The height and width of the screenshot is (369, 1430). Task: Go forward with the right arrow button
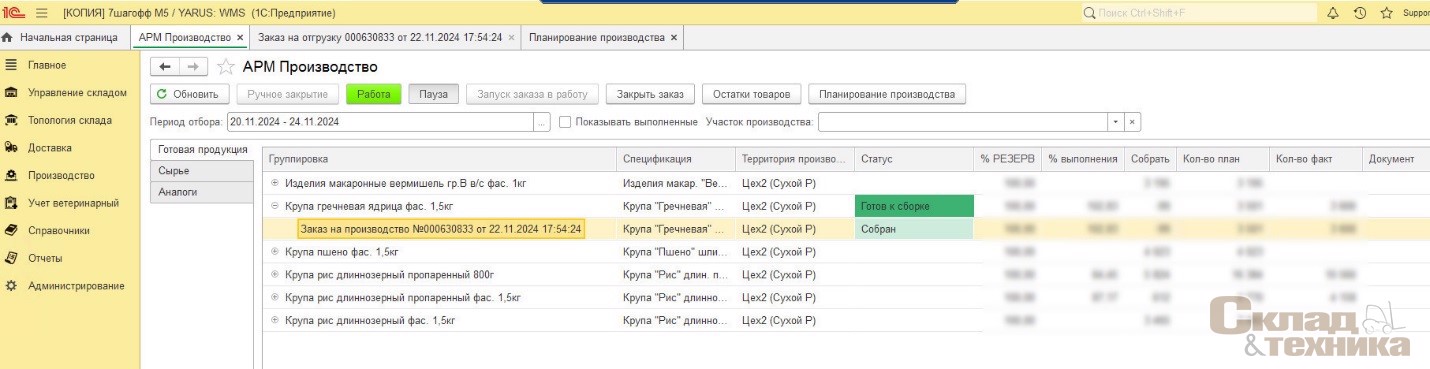194,67
